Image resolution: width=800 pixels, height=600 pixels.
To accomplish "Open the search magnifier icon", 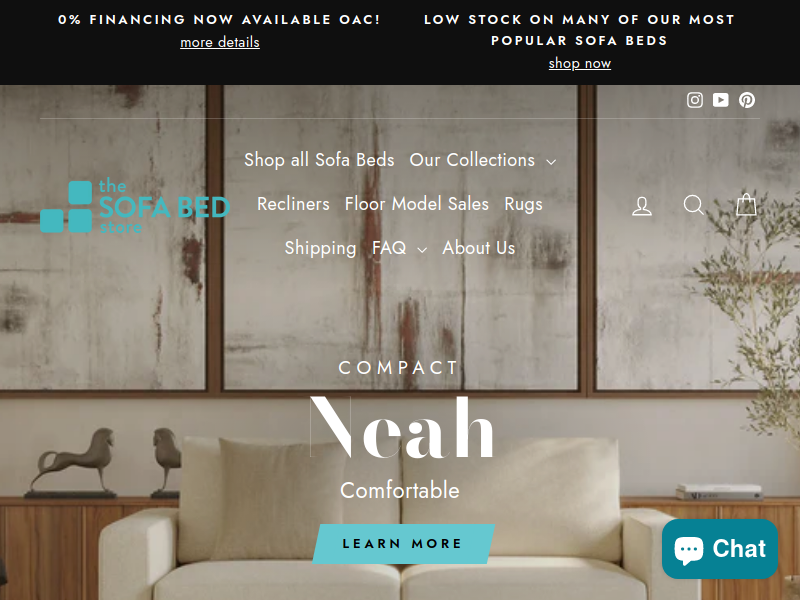I will [693, 205].
